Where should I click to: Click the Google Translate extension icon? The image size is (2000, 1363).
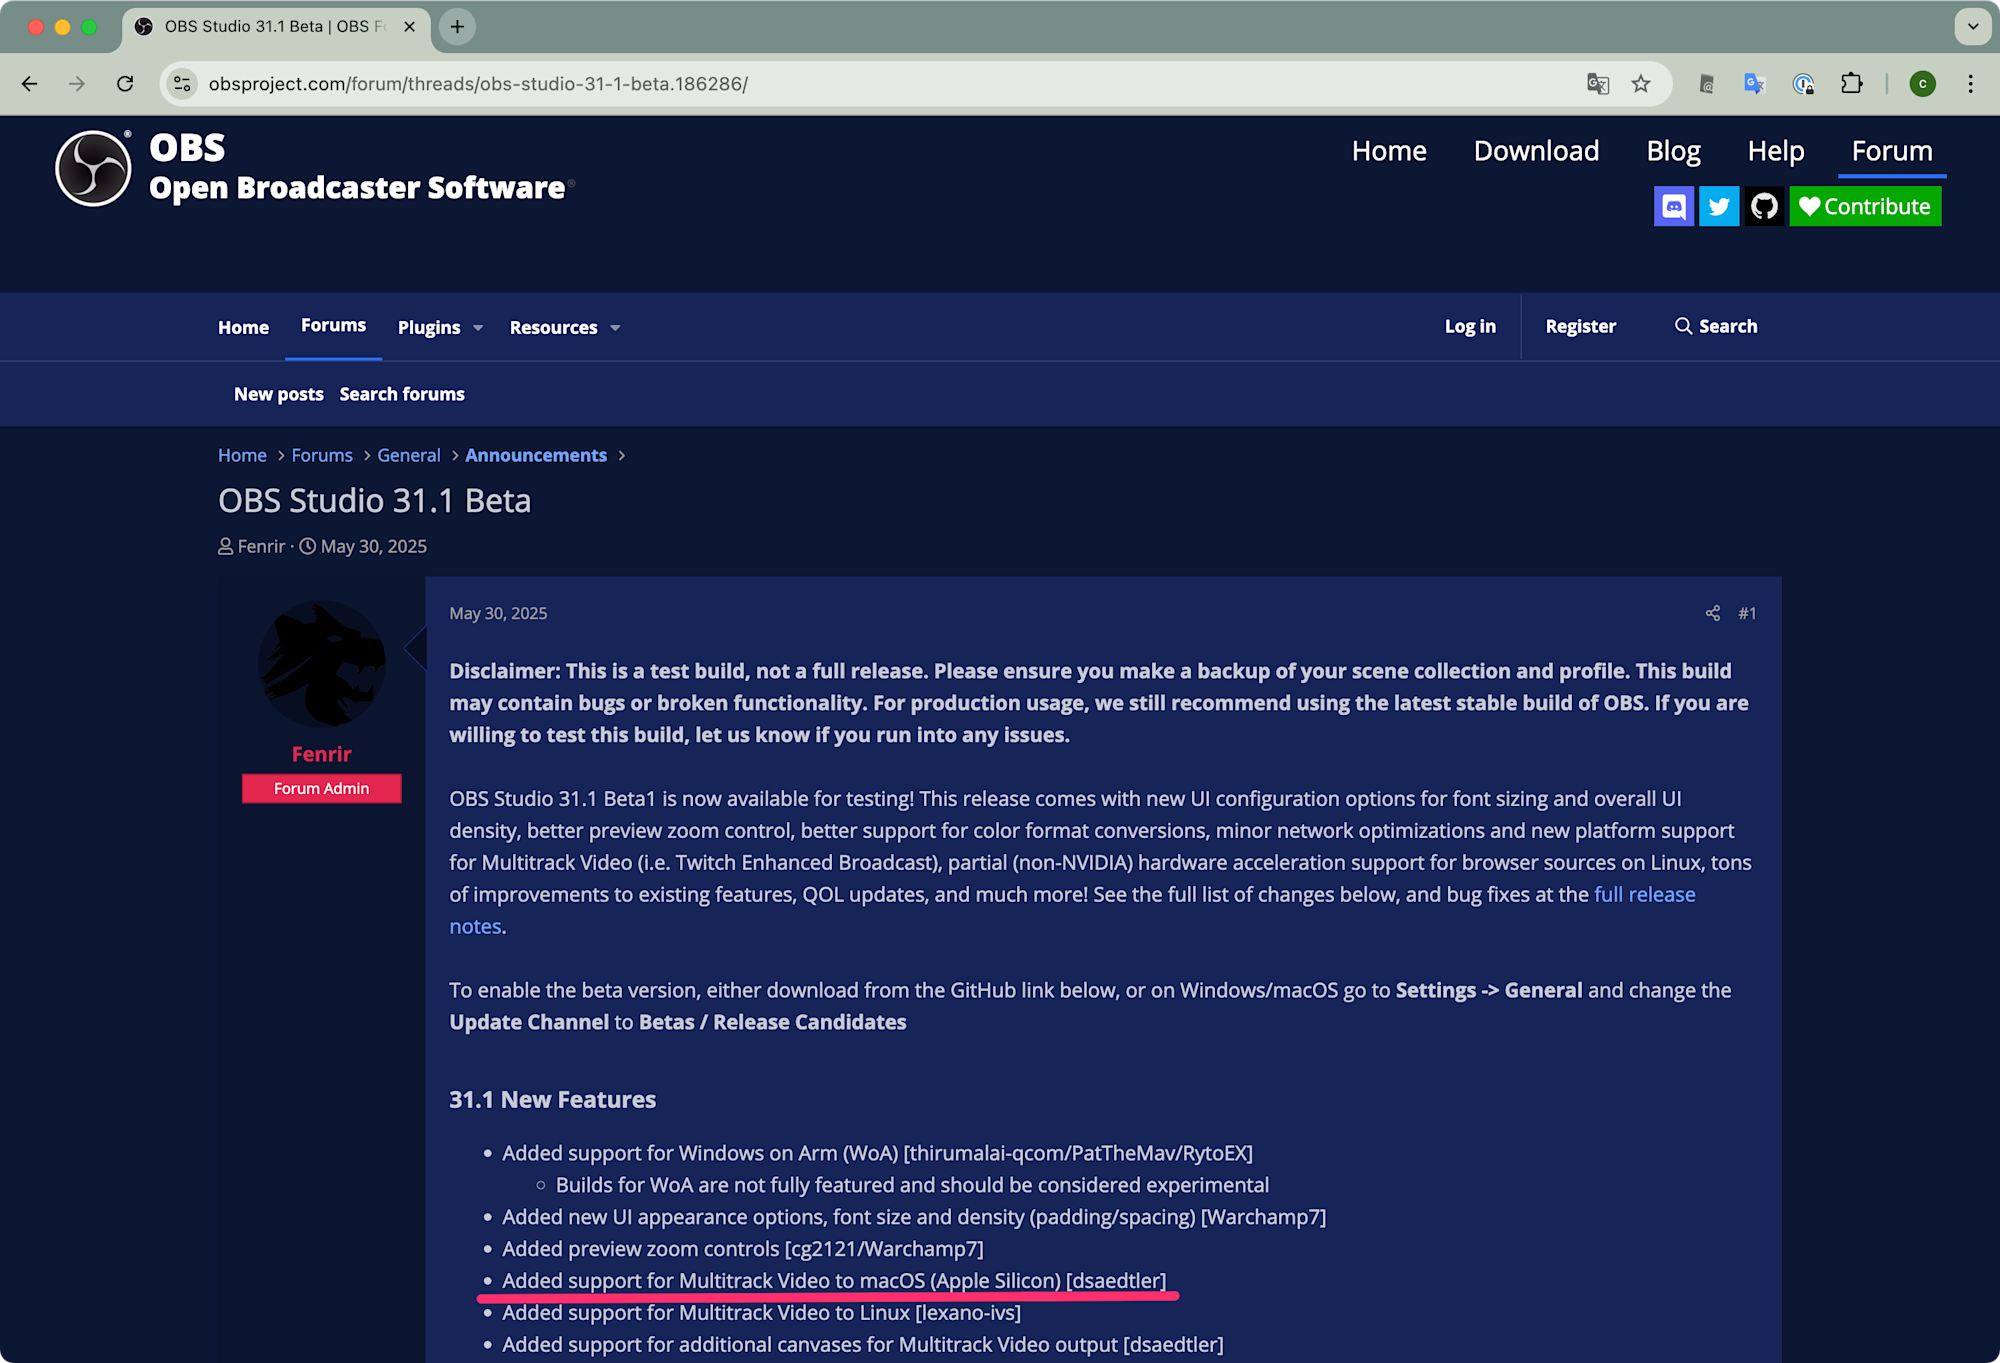tap(1754, 84)
